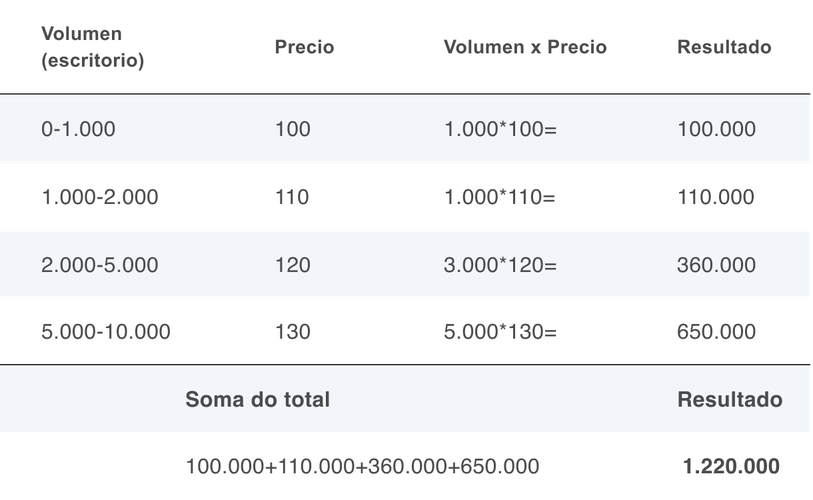
Task: Click the price cell showing 130
Action: (x=292, y=332)
